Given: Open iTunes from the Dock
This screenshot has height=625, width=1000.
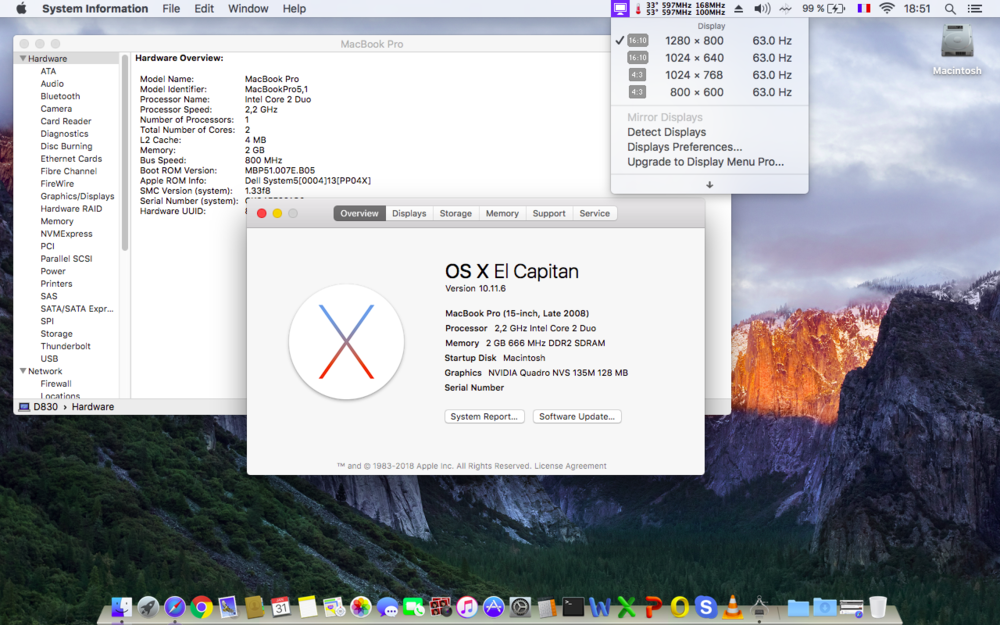Looking at the screenshot, I should click(x=467, y=607).
